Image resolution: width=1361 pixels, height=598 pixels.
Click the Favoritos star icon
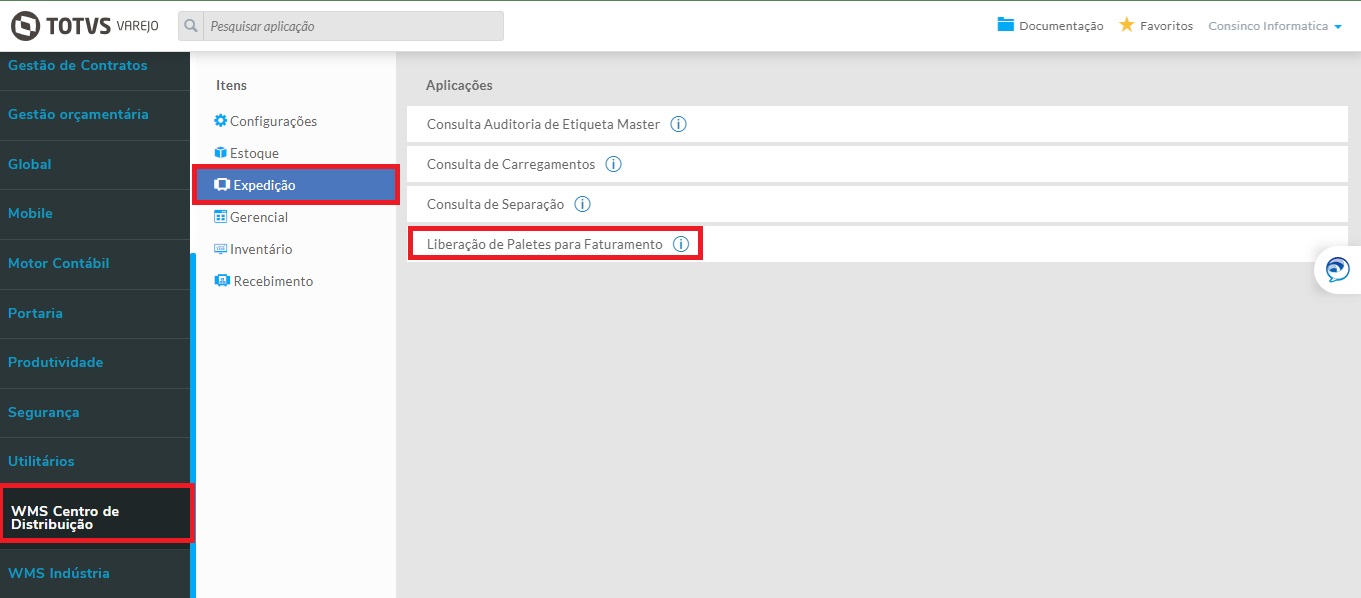coord(1127,25)
